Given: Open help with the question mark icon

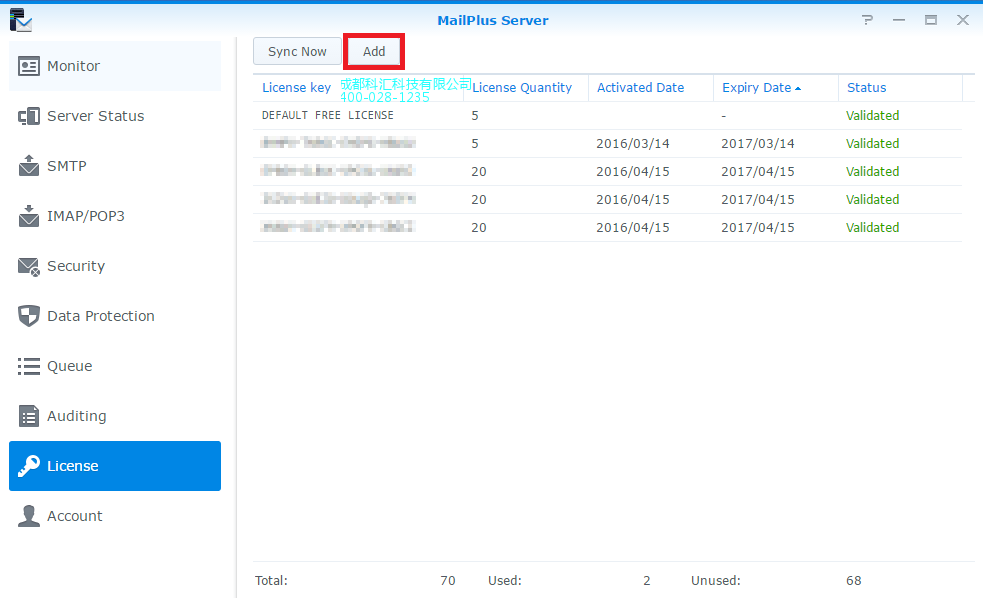Looking at the screenshot, I should click(868, 20).
